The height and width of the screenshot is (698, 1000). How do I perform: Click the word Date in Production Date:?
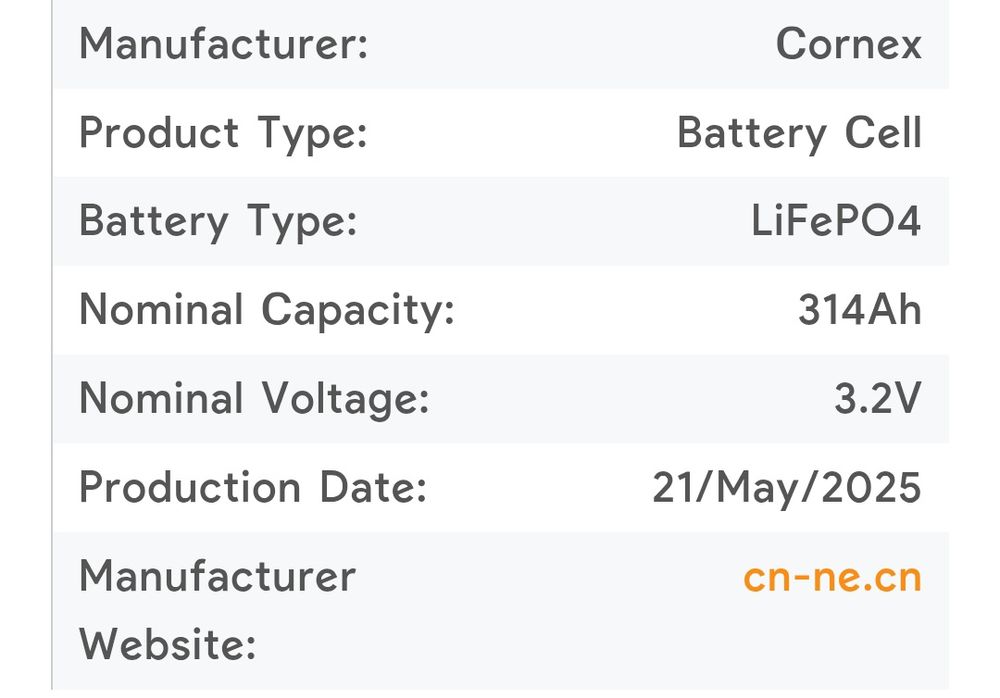(373, 488)
